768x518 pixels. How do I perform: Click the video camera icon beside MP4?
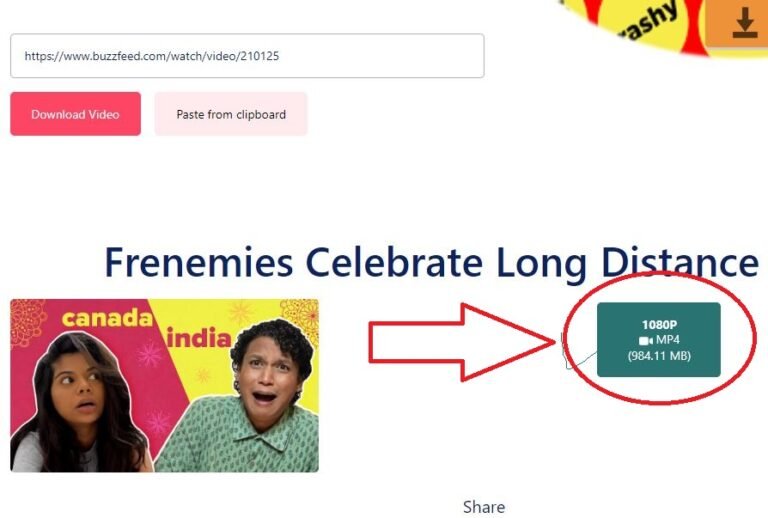tap(646, 340)
